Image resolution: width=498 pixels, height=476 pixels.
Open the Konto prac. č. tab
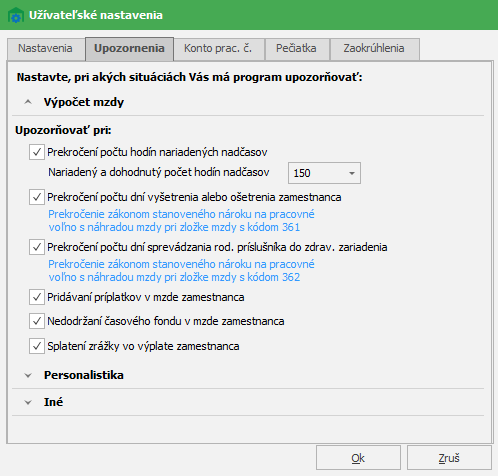click(219, 49)
